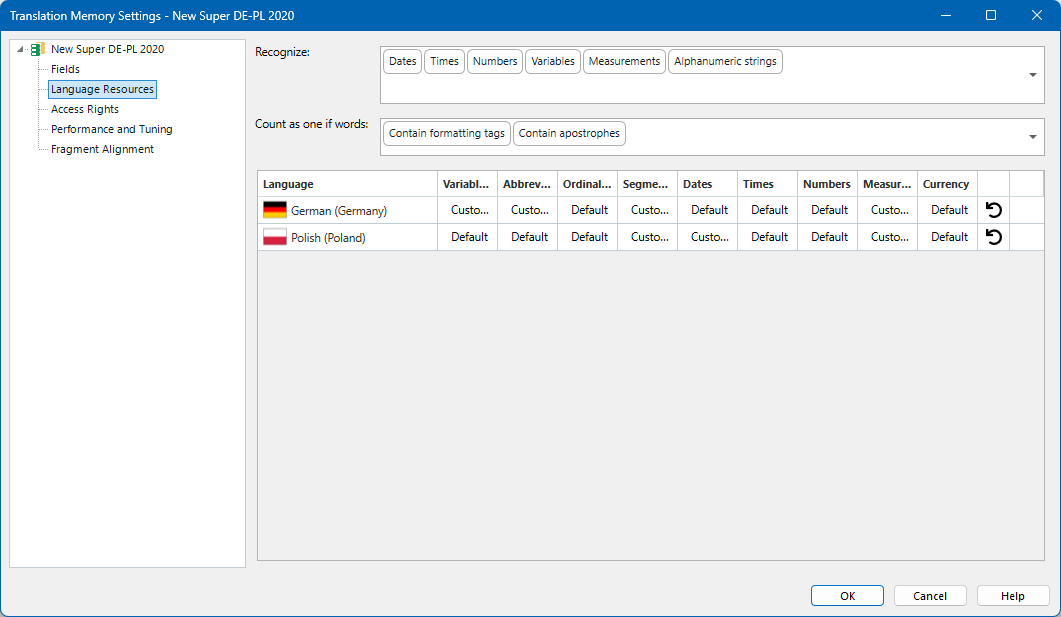Open Help for this dialog
The image size is (1061, 617).
(1013, 596)
